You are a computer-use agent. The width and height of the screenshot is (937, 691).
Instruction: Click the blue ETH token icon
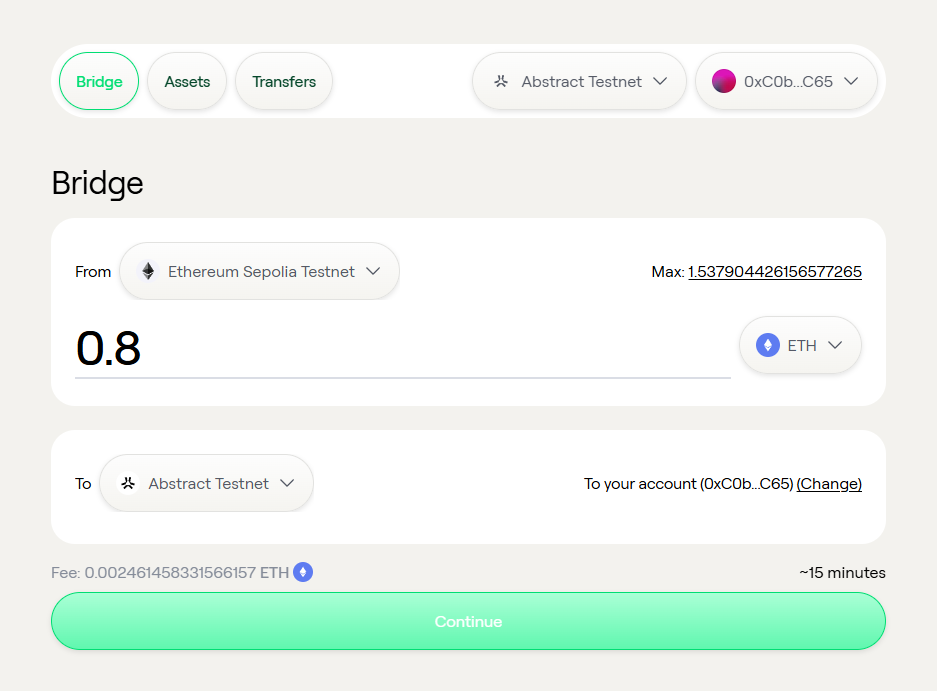pyautogui.click(x=768, y=345)
